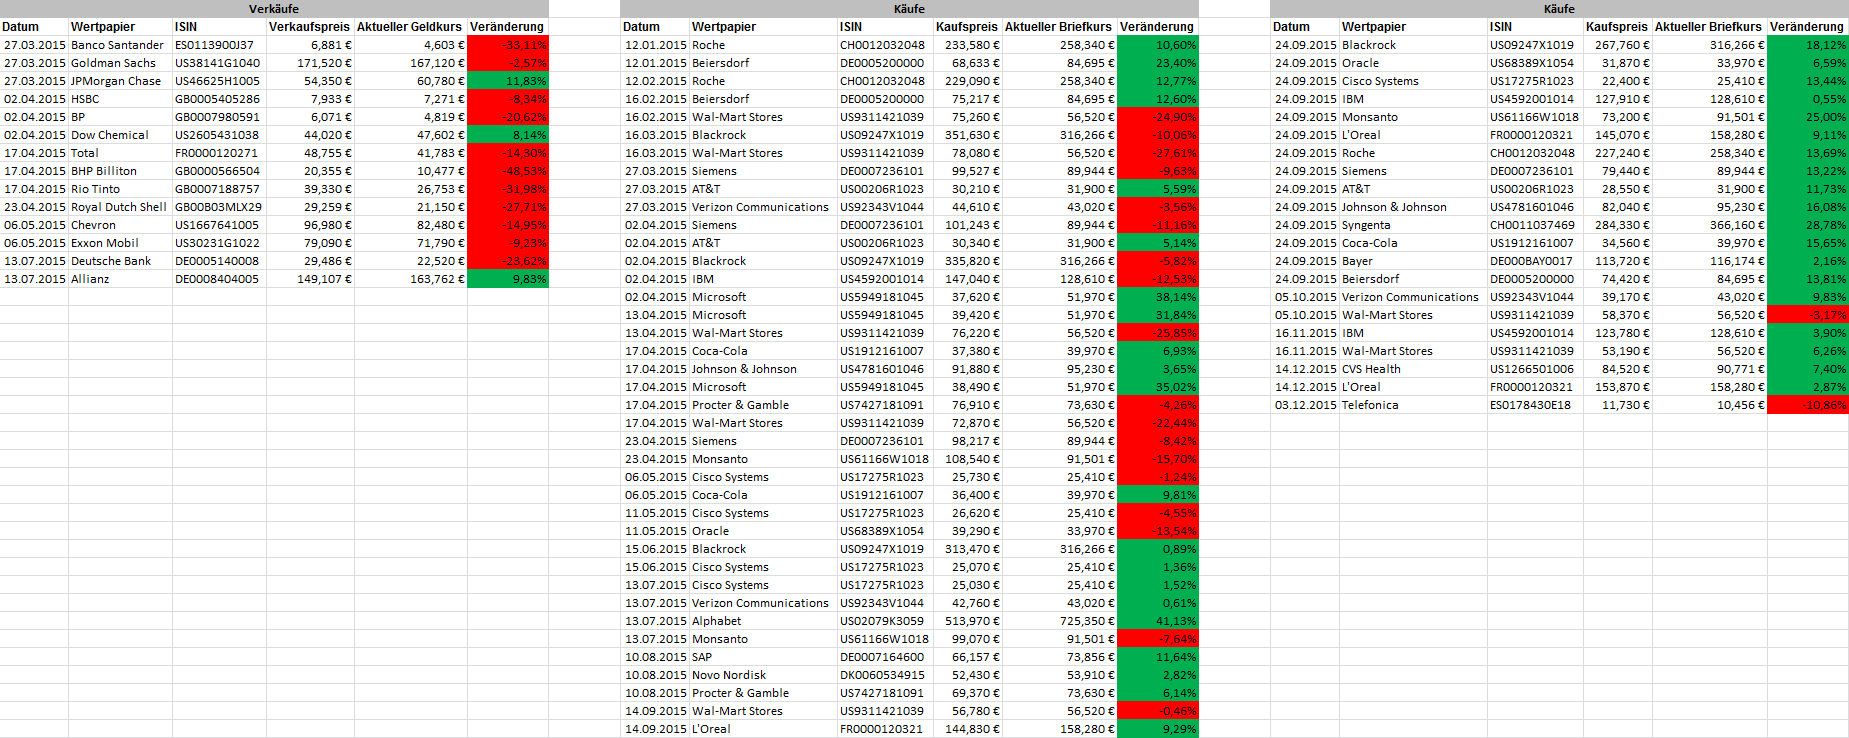Image resolution: width=1849 pixels, height=738 pixels.
Task: Select the '171,520 €' sale price cell
Action: click(x=310, y=63)
